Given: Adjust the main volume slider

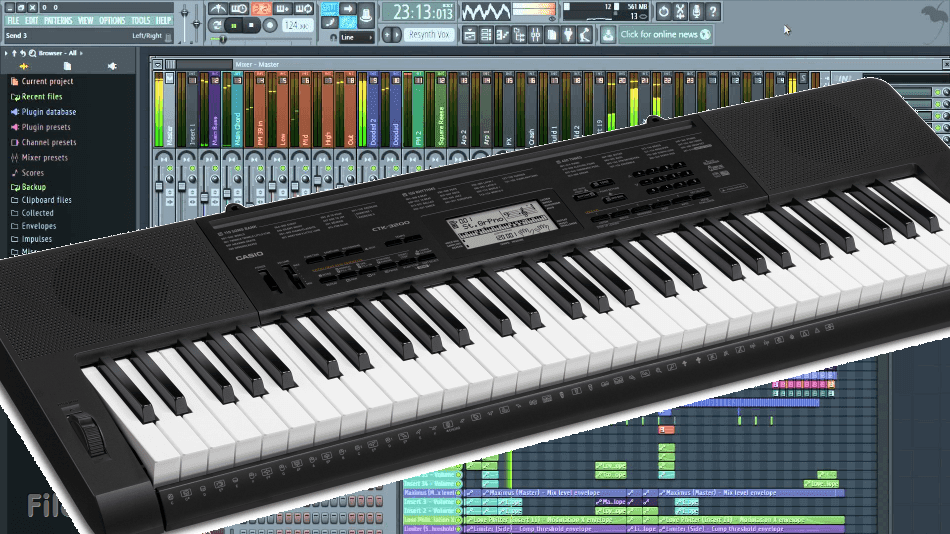Looking at the screenshot, I should point(184,22).
